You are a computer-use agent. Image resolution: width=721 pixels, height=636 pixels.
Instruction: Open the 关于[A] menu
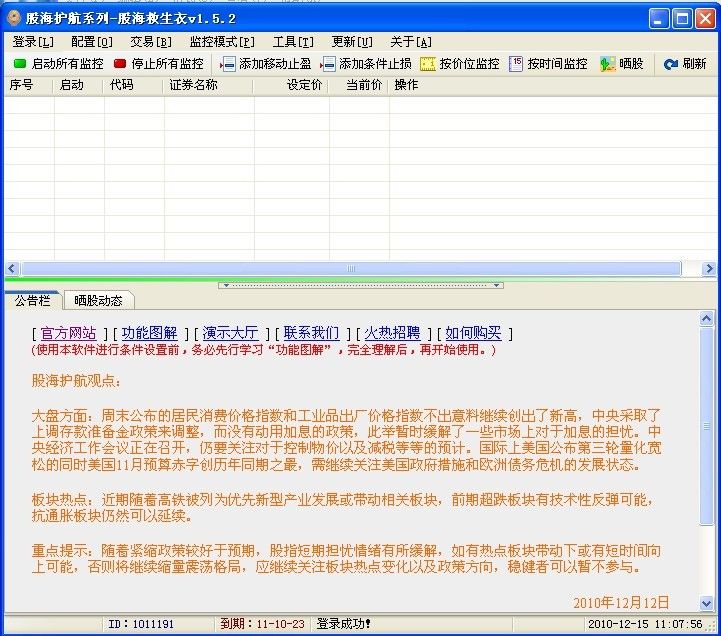pos(411,42)
